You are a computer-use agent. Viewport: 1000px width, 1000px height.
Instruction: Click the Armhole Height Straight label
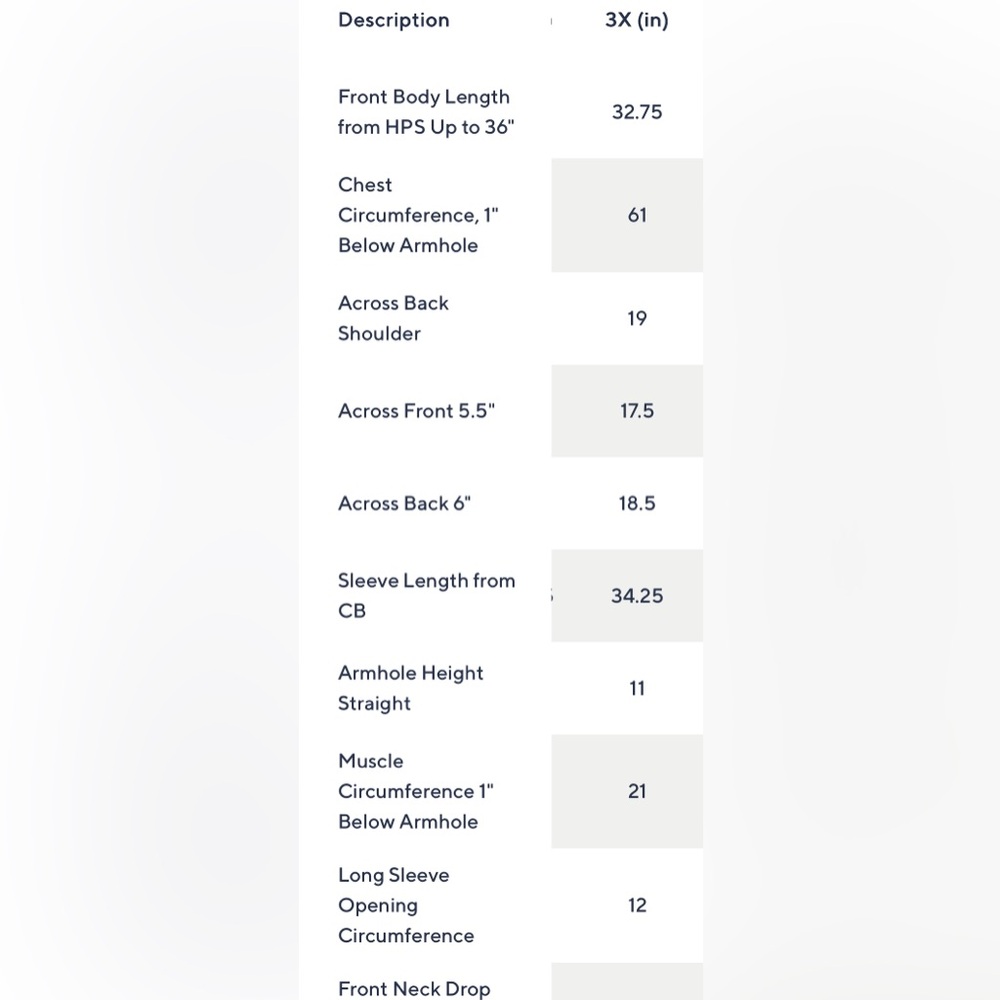pos(411,688)
